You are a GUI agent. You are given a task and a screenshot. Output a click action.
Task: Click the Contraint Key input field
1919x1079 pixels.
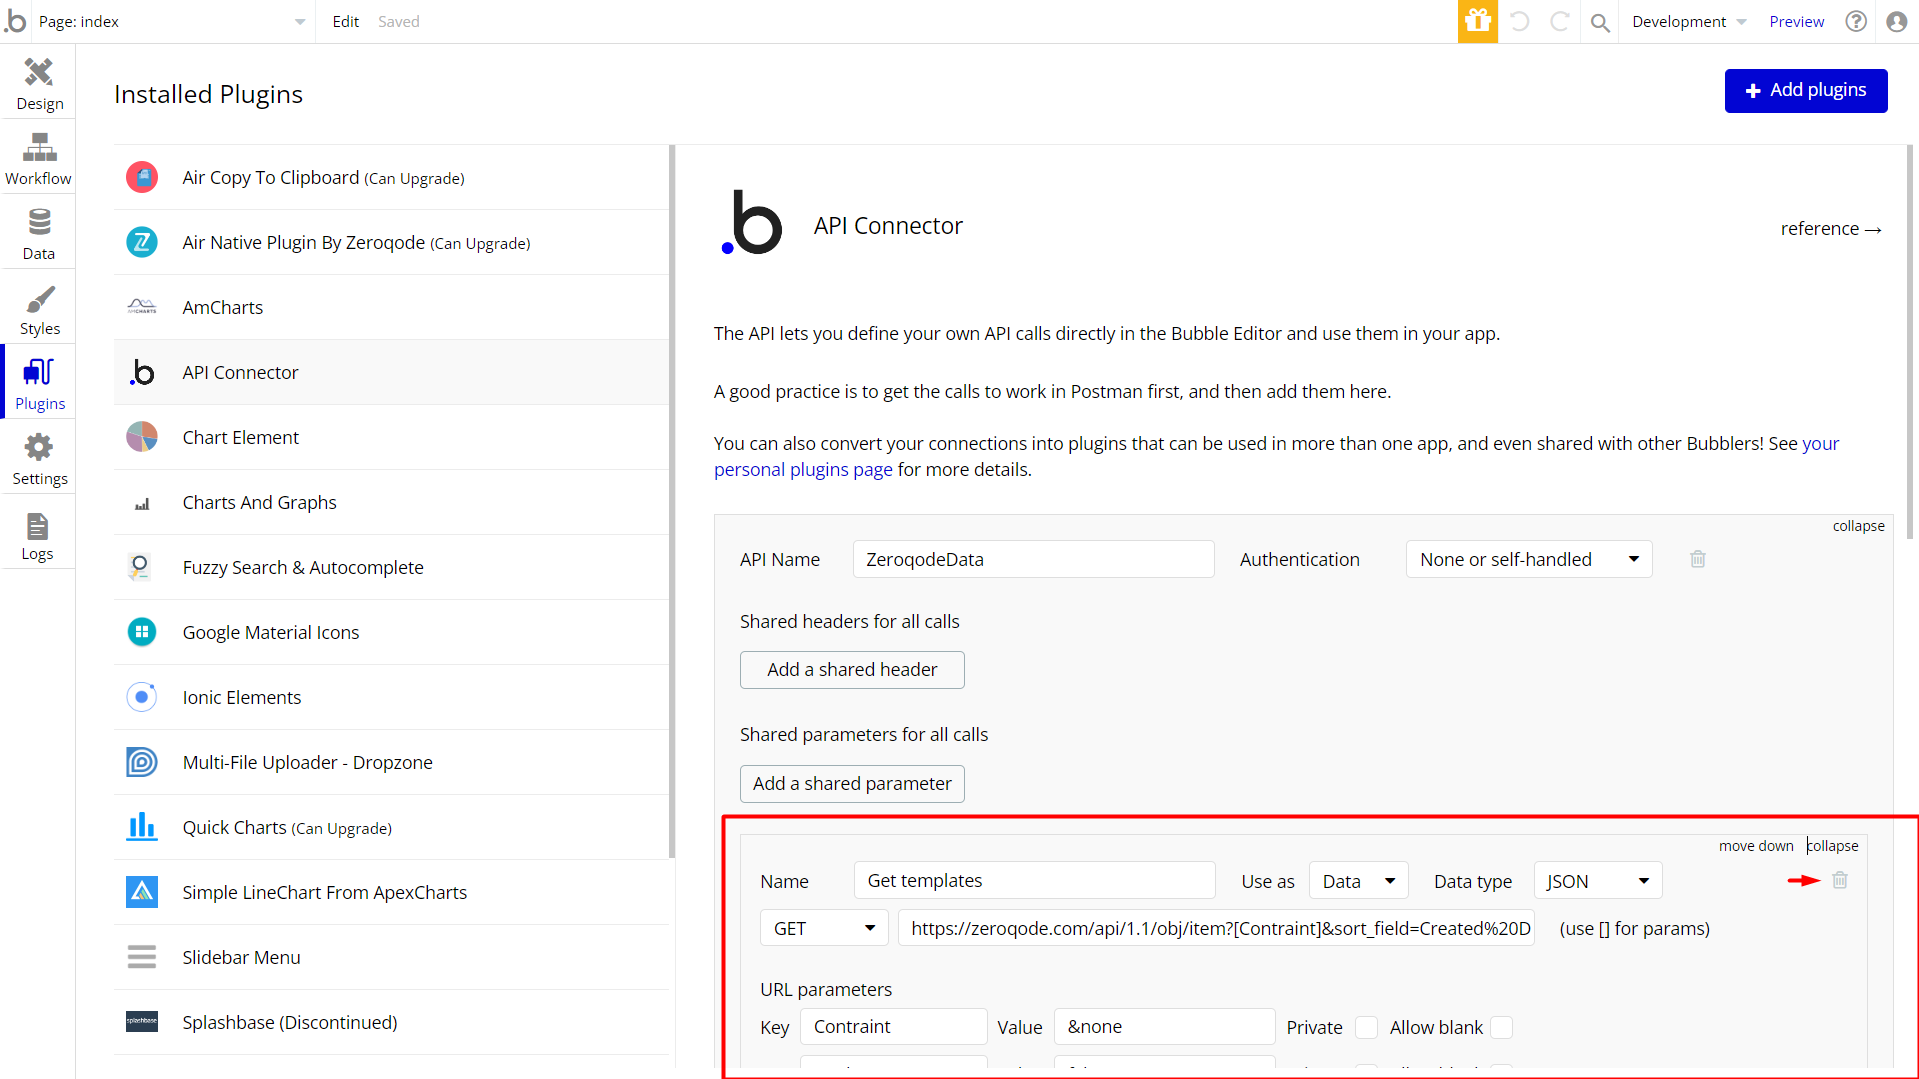tap(893, 1027)
